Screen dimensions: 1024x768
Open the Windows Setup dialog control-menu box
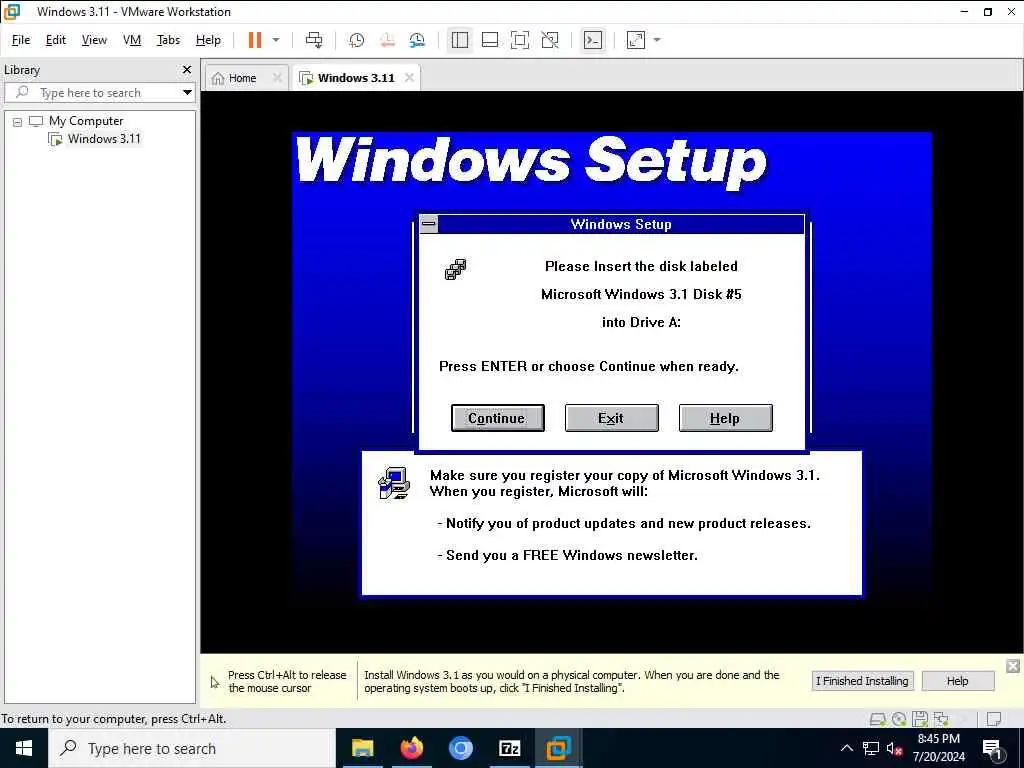click(x=428, y=224)
